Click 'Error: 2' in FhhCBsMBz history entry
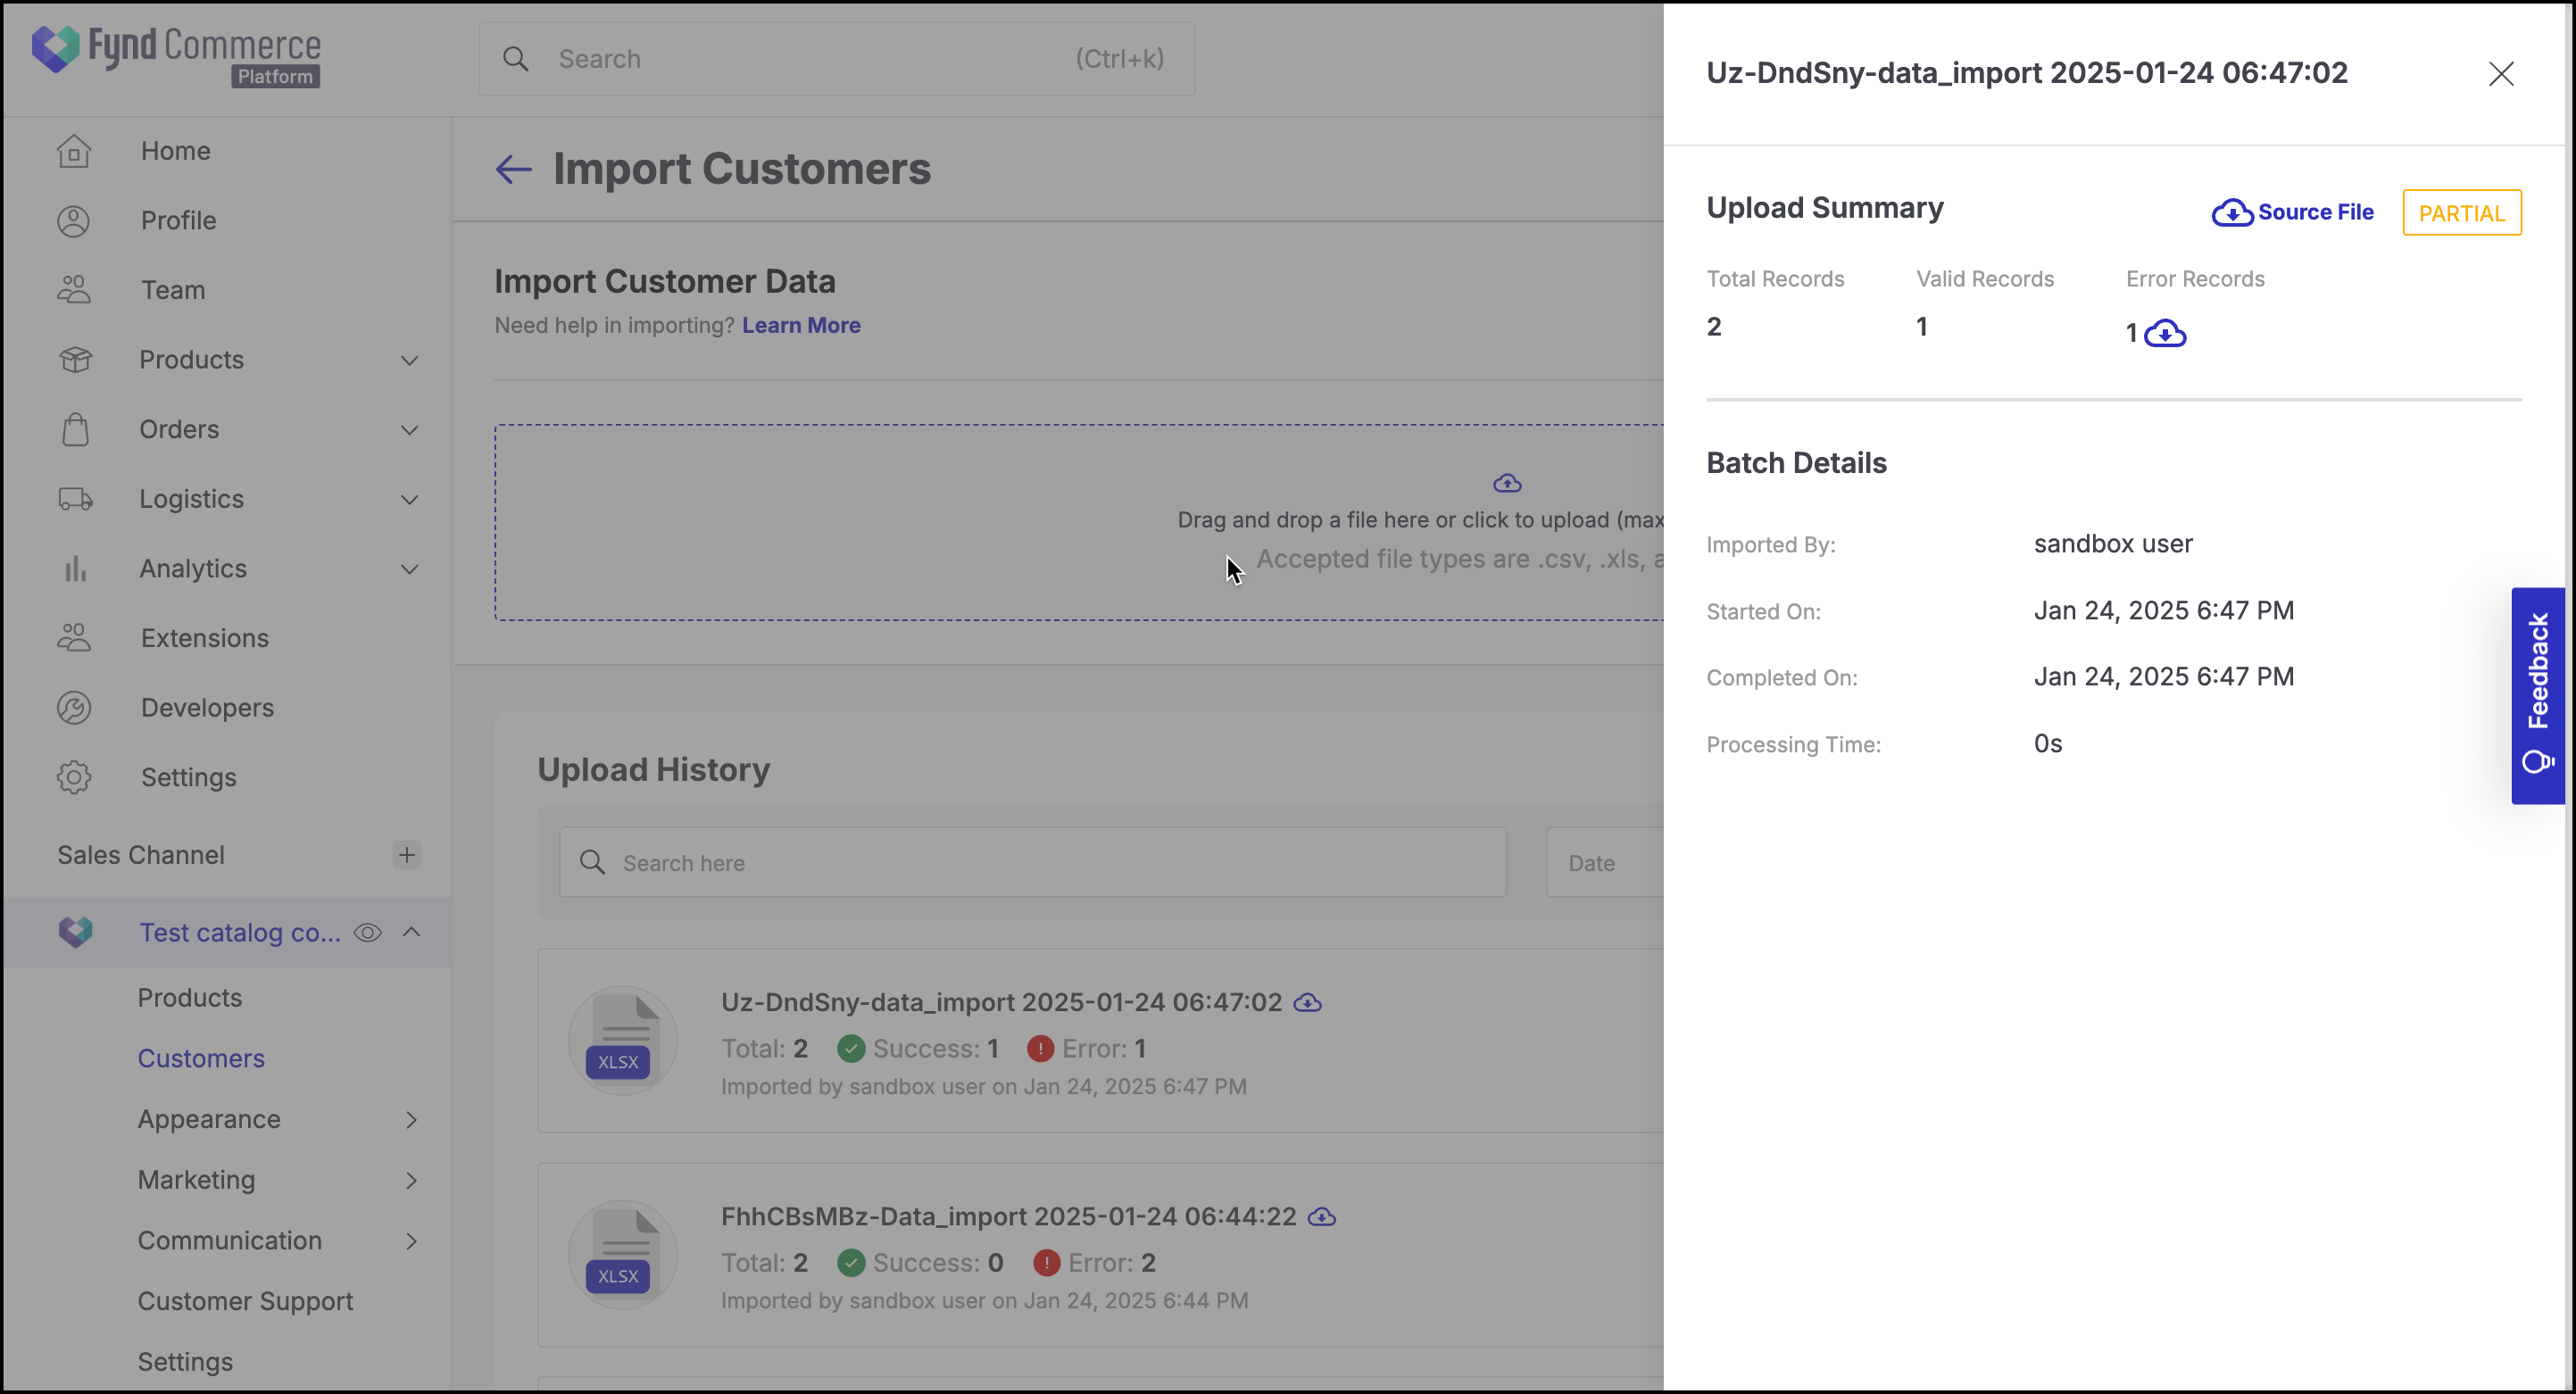The width and height of the screenshot is (2576, 1394). [1095, 1262]
